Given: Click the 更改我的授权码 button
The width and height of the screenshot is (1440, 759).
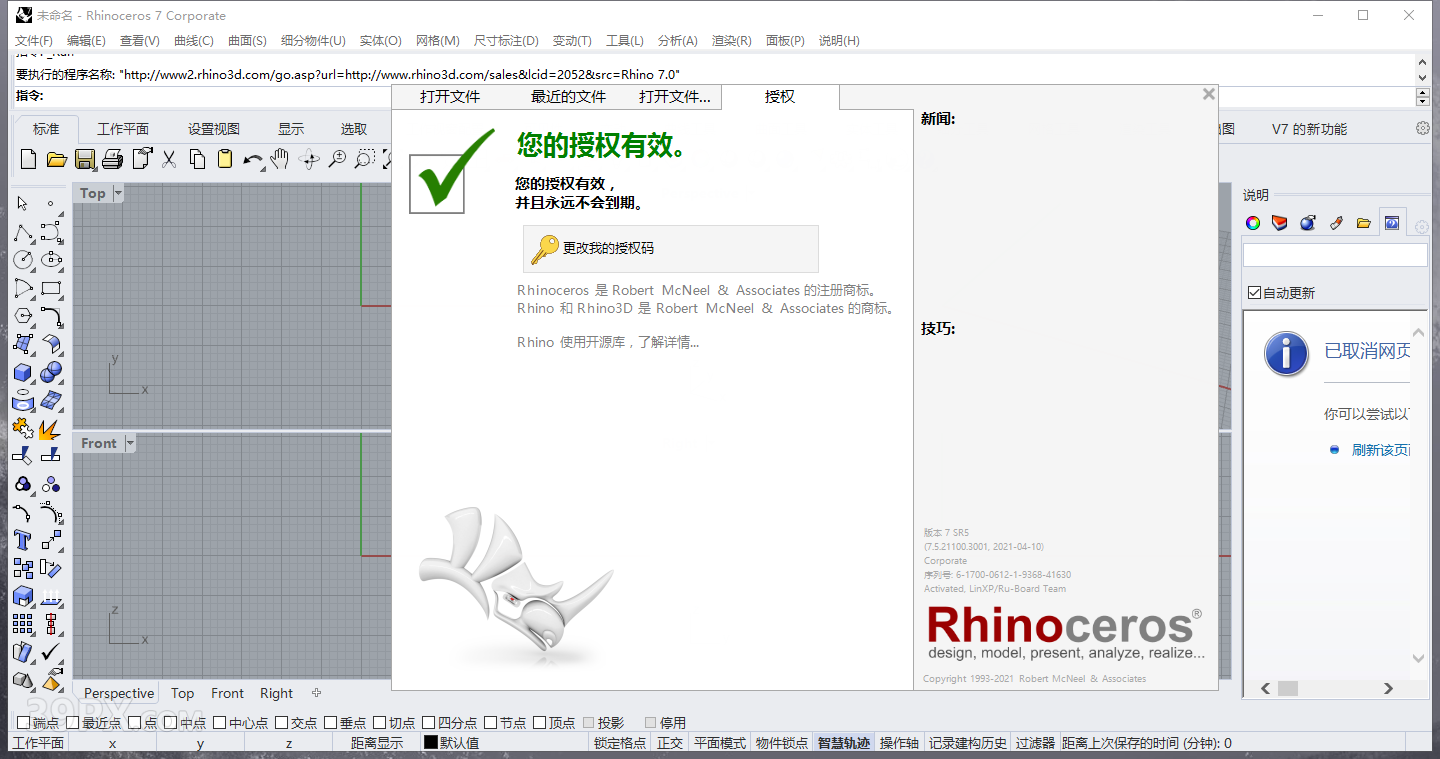Looking at the screenshot, I should click(x=671, y=248).
